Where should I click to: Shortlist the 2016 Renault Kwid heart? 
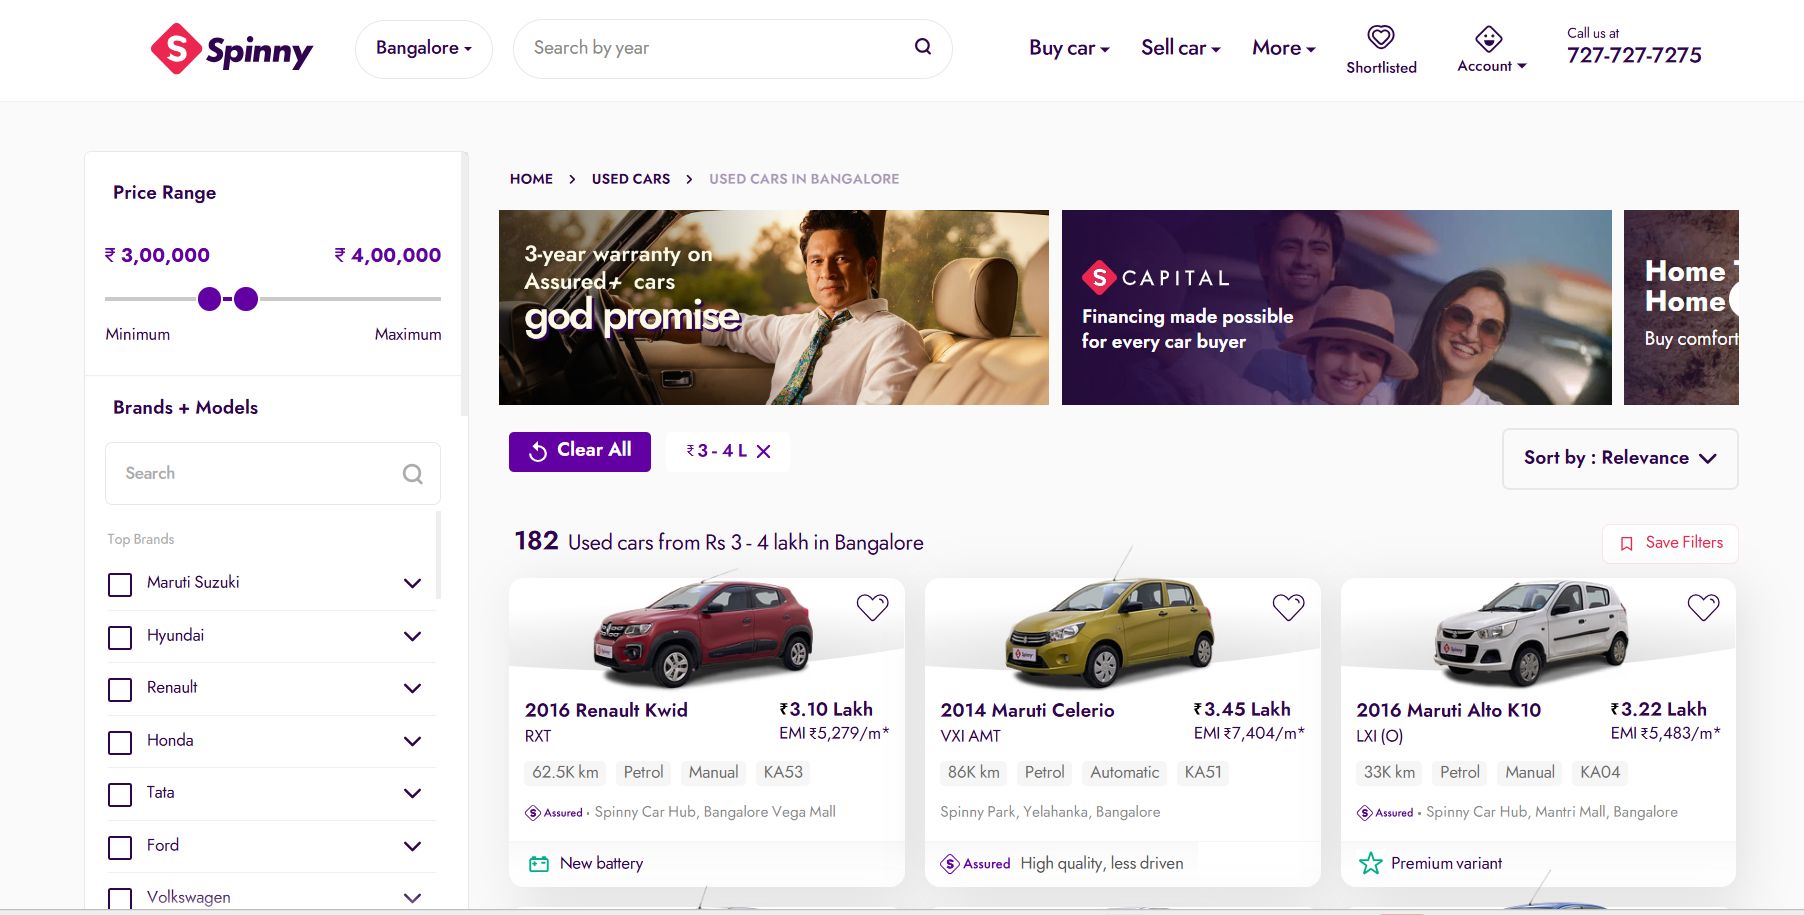(x=872, y=607)
